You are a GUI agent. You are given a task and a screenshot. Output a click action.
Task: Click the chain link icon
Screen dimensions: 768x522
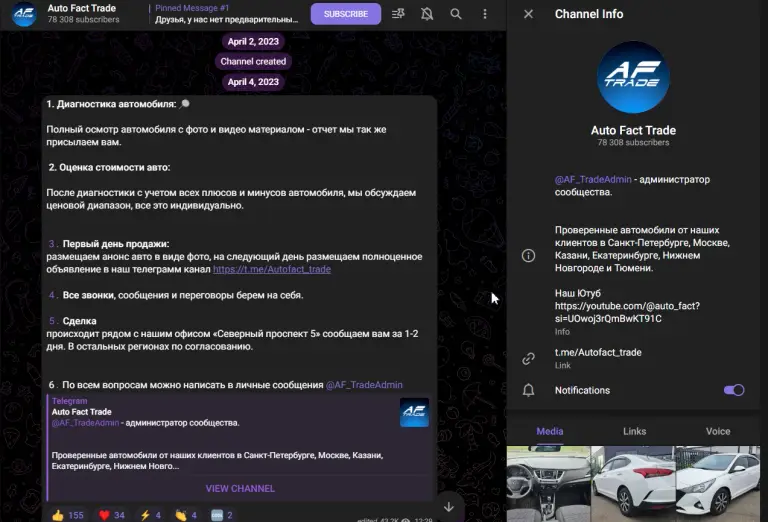(x=528, y=358)
